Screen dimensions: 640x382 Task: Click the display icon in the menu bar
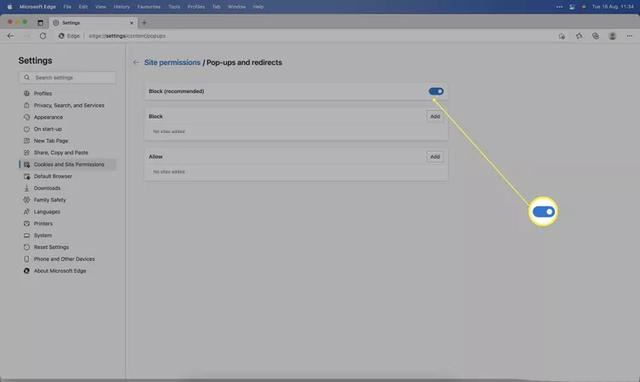pos(572,7)
